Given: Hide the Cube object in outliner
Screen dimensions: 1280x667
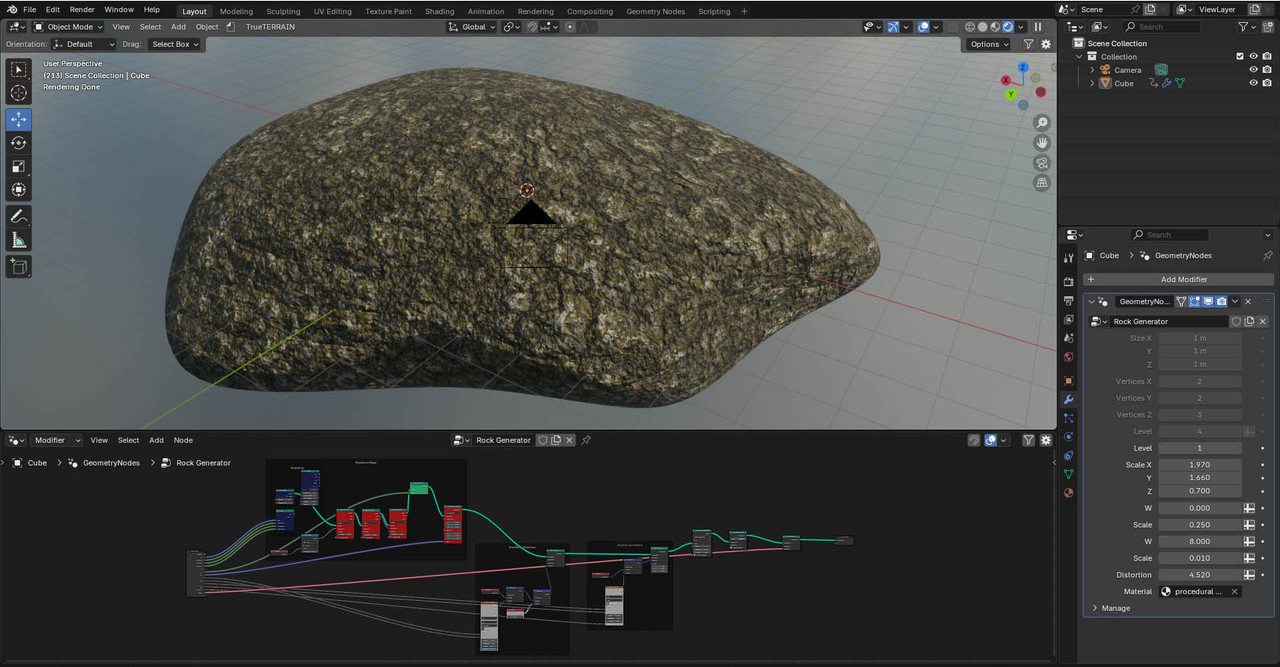Looking at the screenshot, I should (x=1253, y=83).
